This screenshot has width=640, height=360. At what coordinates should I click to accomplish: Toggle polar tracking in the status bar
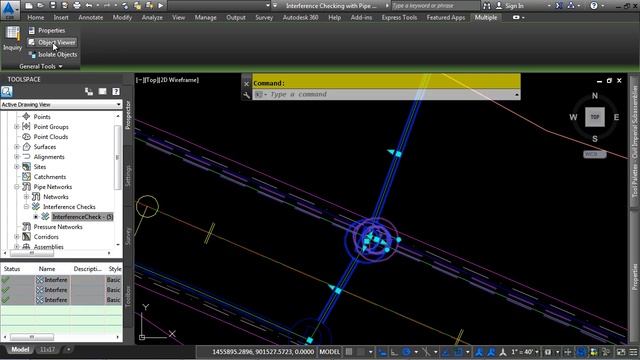pyautogui.click(x=407, y=352)
